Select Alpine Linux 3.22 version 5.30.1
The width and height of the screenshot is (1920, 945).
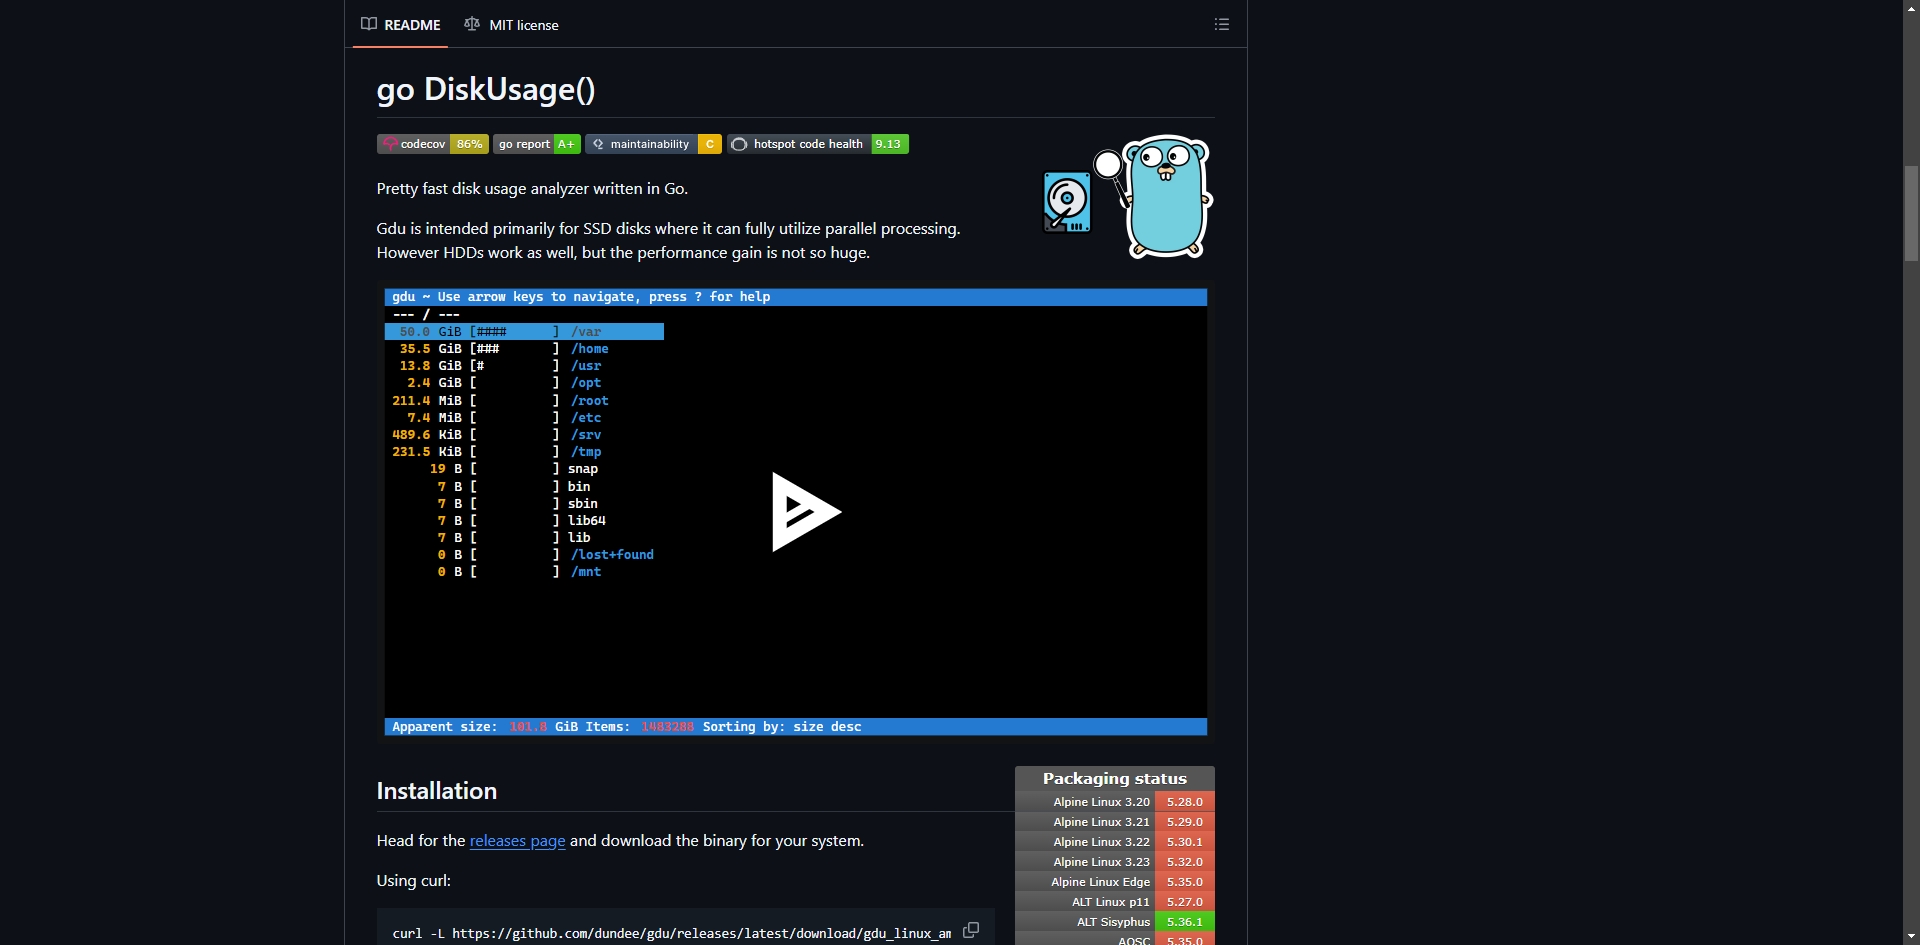(x=1115, y=842)
